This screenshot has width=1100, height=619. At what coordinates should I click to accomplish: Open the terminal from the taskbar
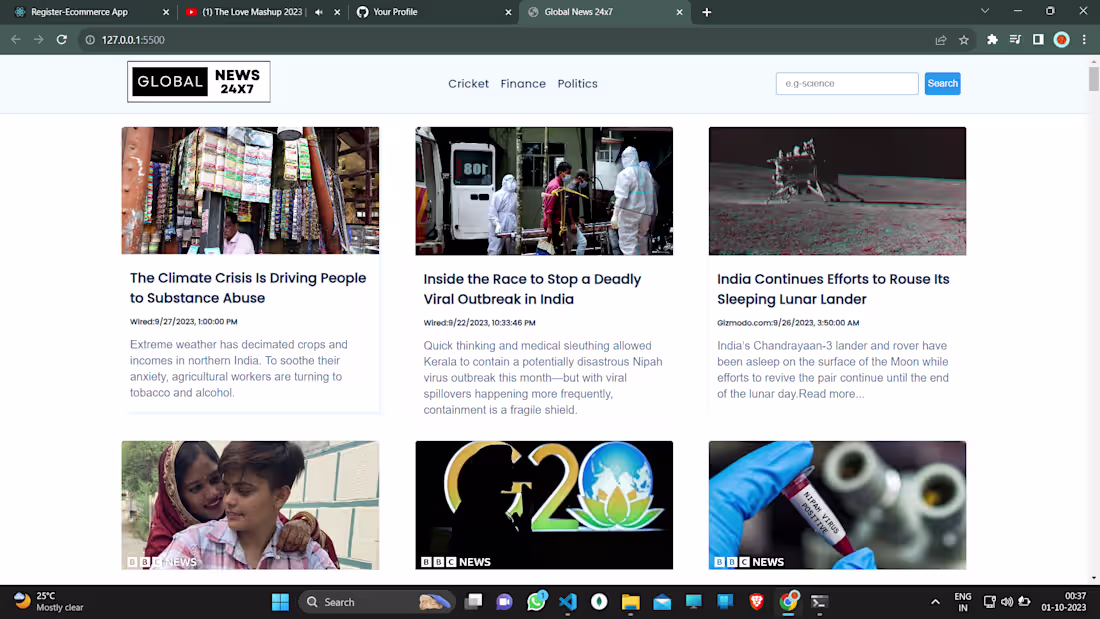coord(819,601)
